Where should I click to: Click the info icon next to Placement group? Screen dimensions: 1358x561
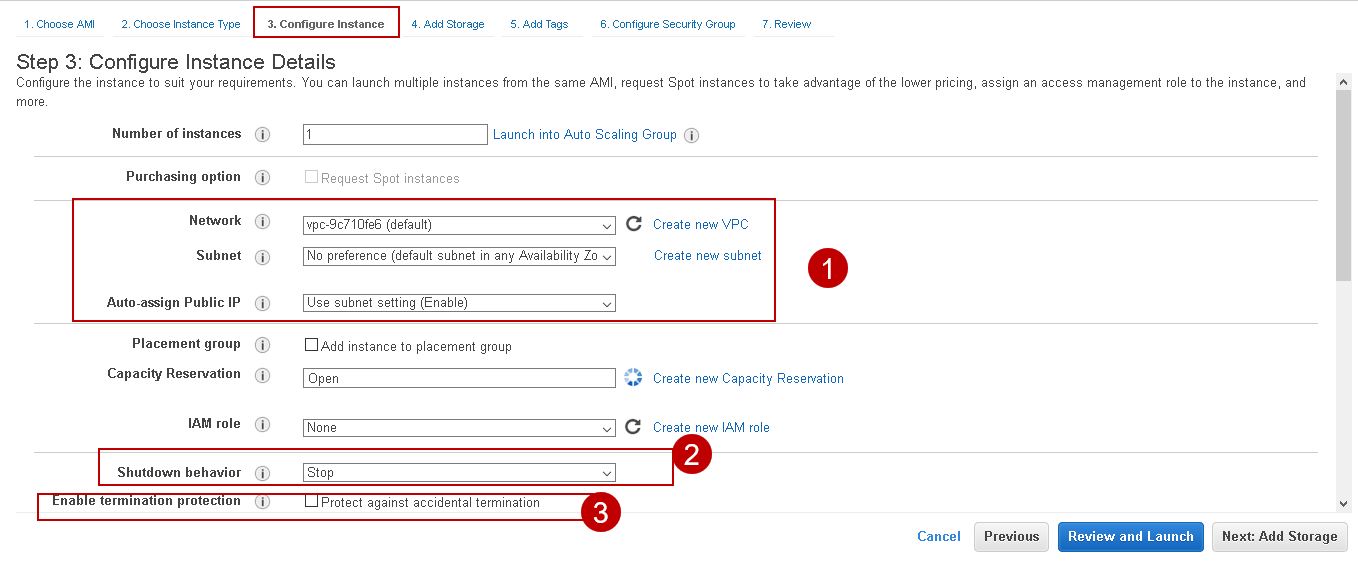coord(263,345)
